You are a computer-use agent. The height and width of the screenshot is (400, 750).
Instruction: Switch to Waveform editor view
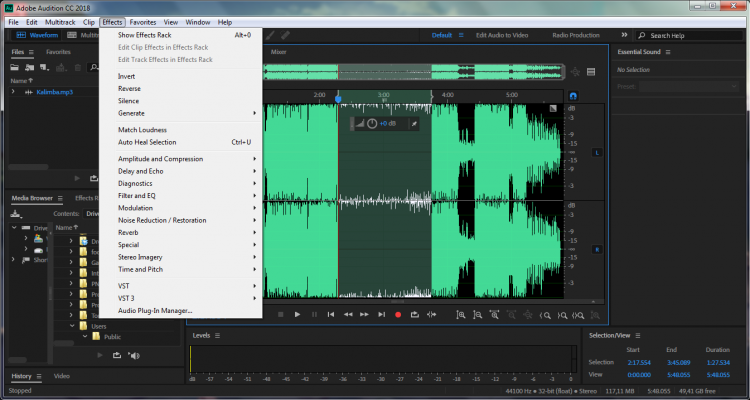click(38, 35)
